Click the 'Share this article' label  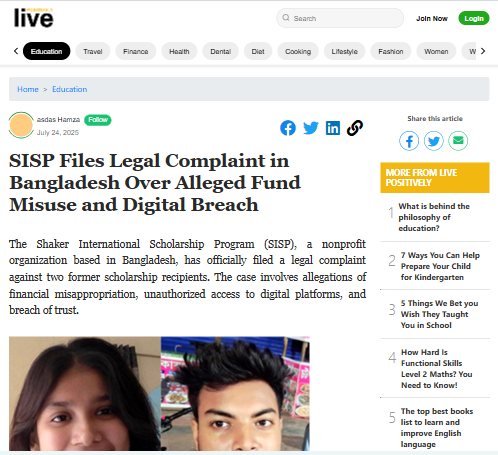coord(435,119)
